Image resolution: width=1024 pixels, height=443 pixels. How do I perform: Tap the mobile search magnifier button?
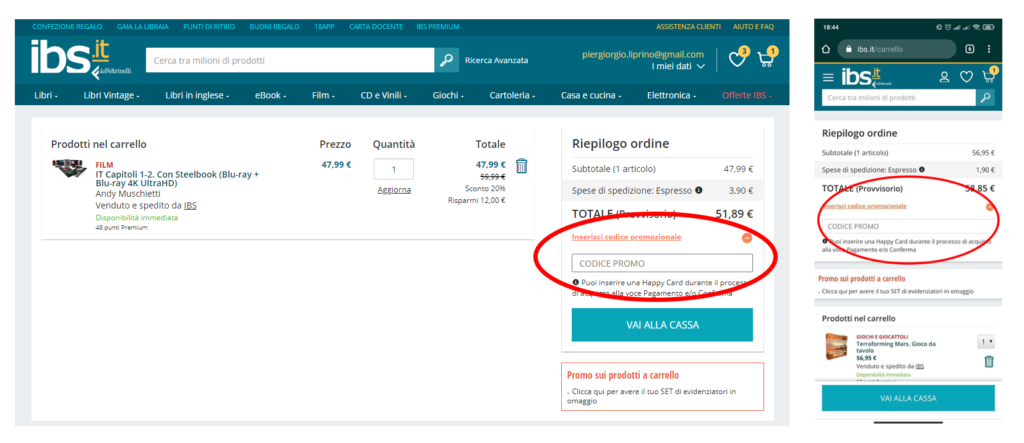click(985, 98)
